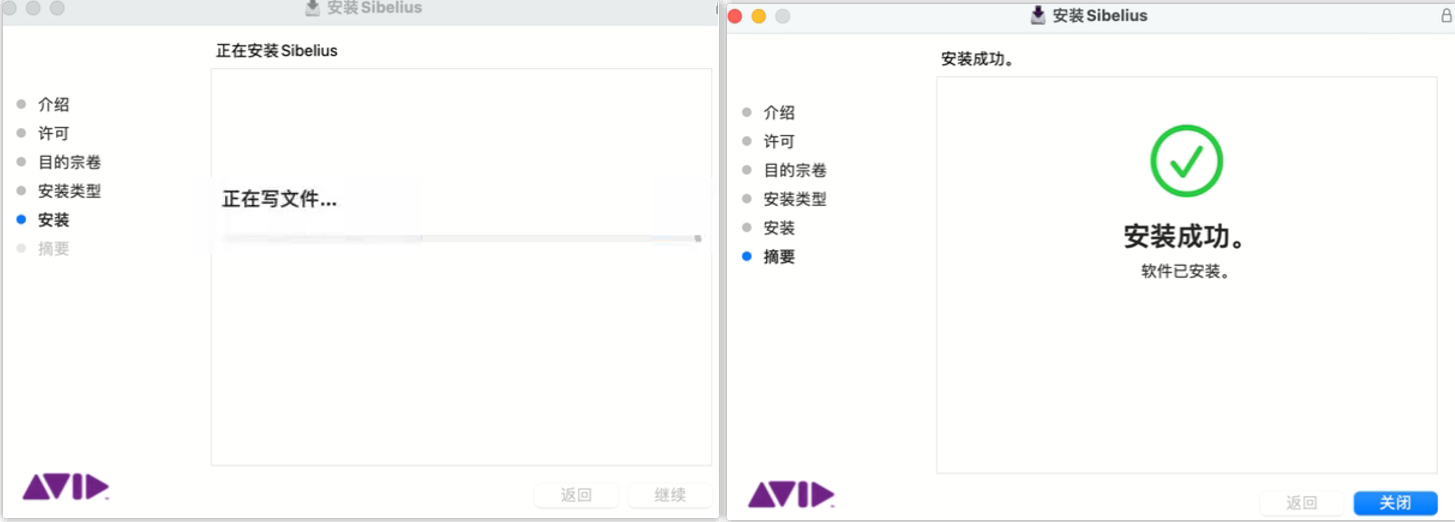Click the file writing progress bar

(x=460, y=238)
